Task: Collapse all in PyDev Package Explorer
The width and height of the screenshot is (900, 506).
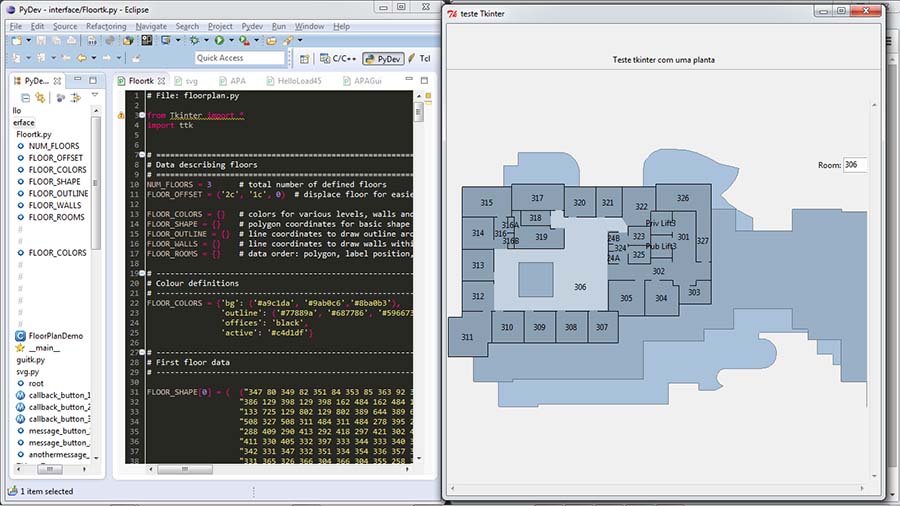Action: point(25,98)
